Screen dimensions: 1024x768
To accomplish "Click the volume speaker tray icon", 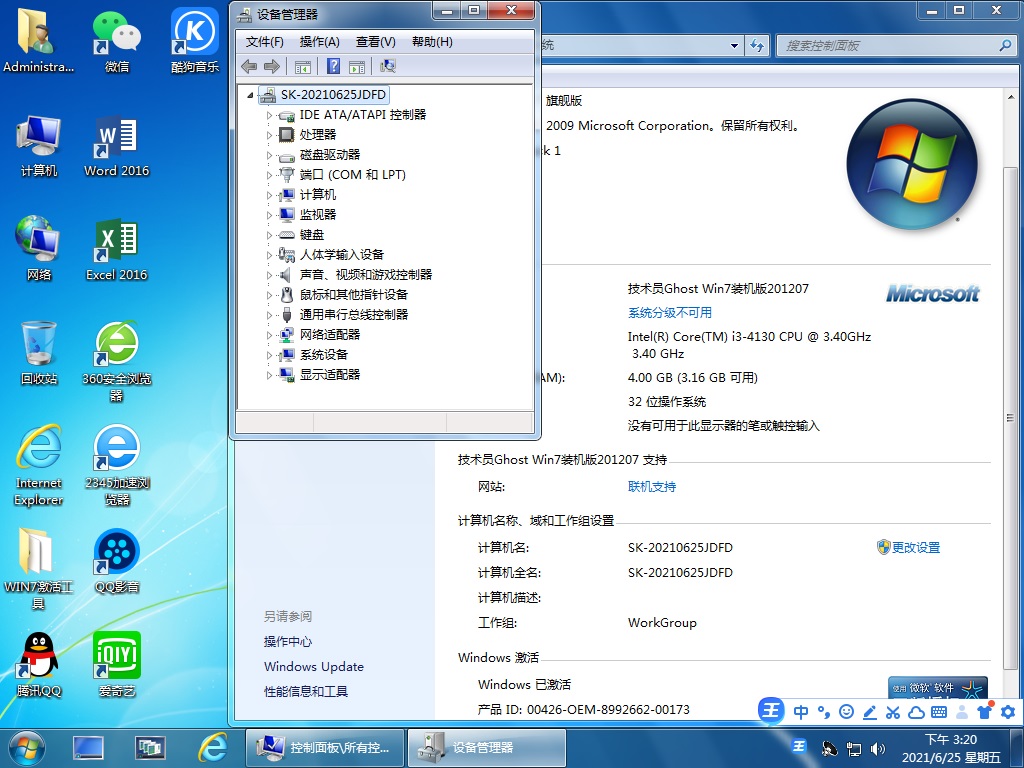I will coord(878,748).
